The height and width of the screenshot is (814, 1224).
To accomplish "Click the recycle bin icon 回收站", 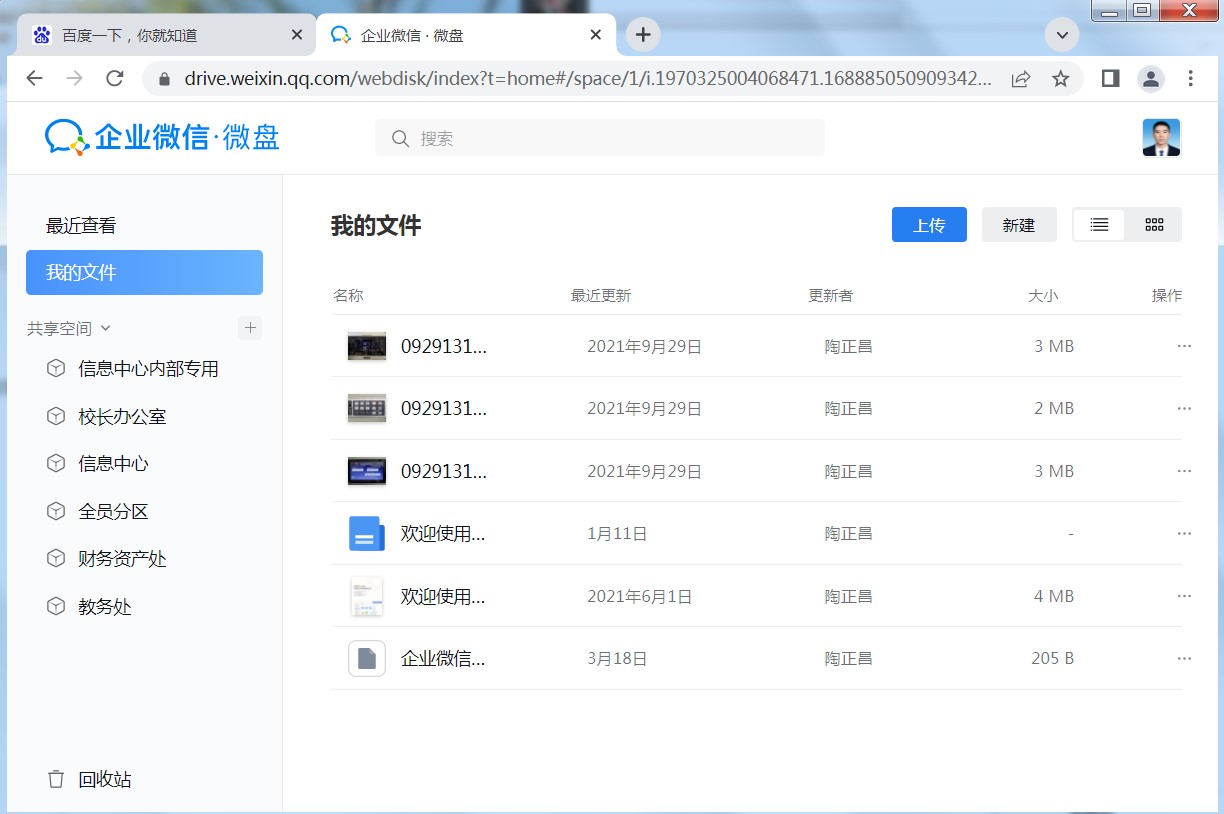I will tap(57, 779).
